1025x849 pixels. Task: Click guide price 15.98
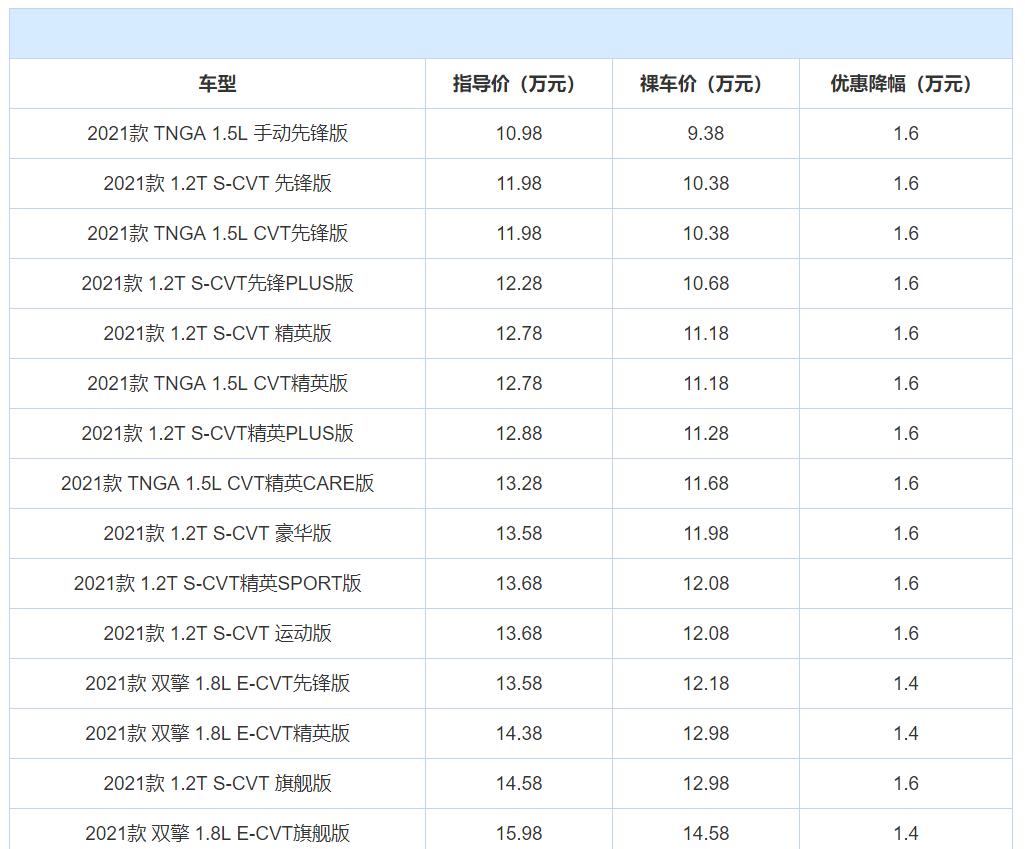click(x=519, y=833)
